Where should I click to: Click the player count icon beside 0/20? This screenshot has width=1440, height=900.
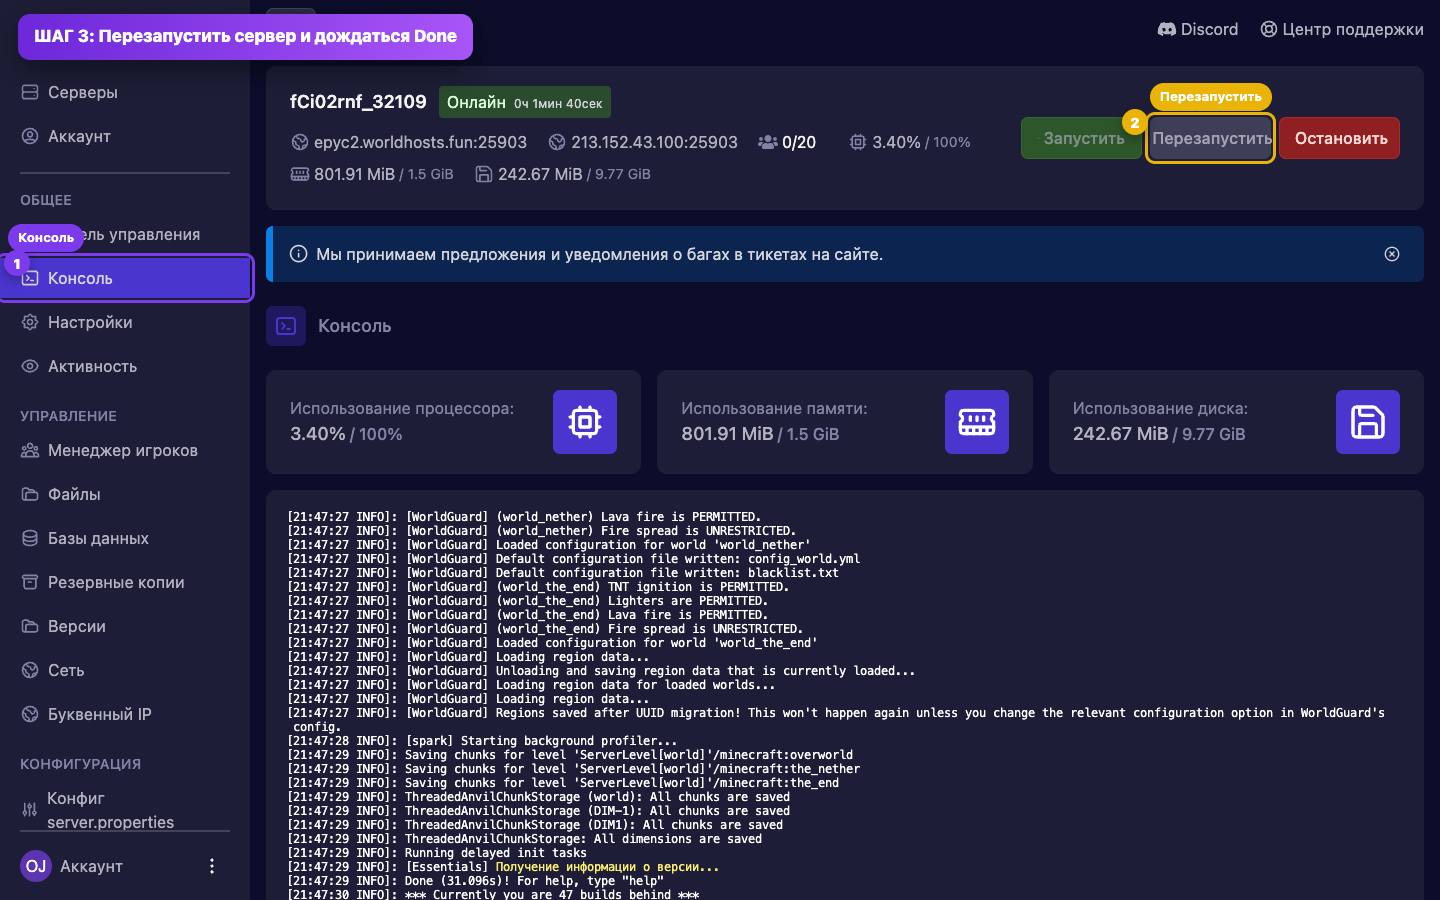click(767, 142)
